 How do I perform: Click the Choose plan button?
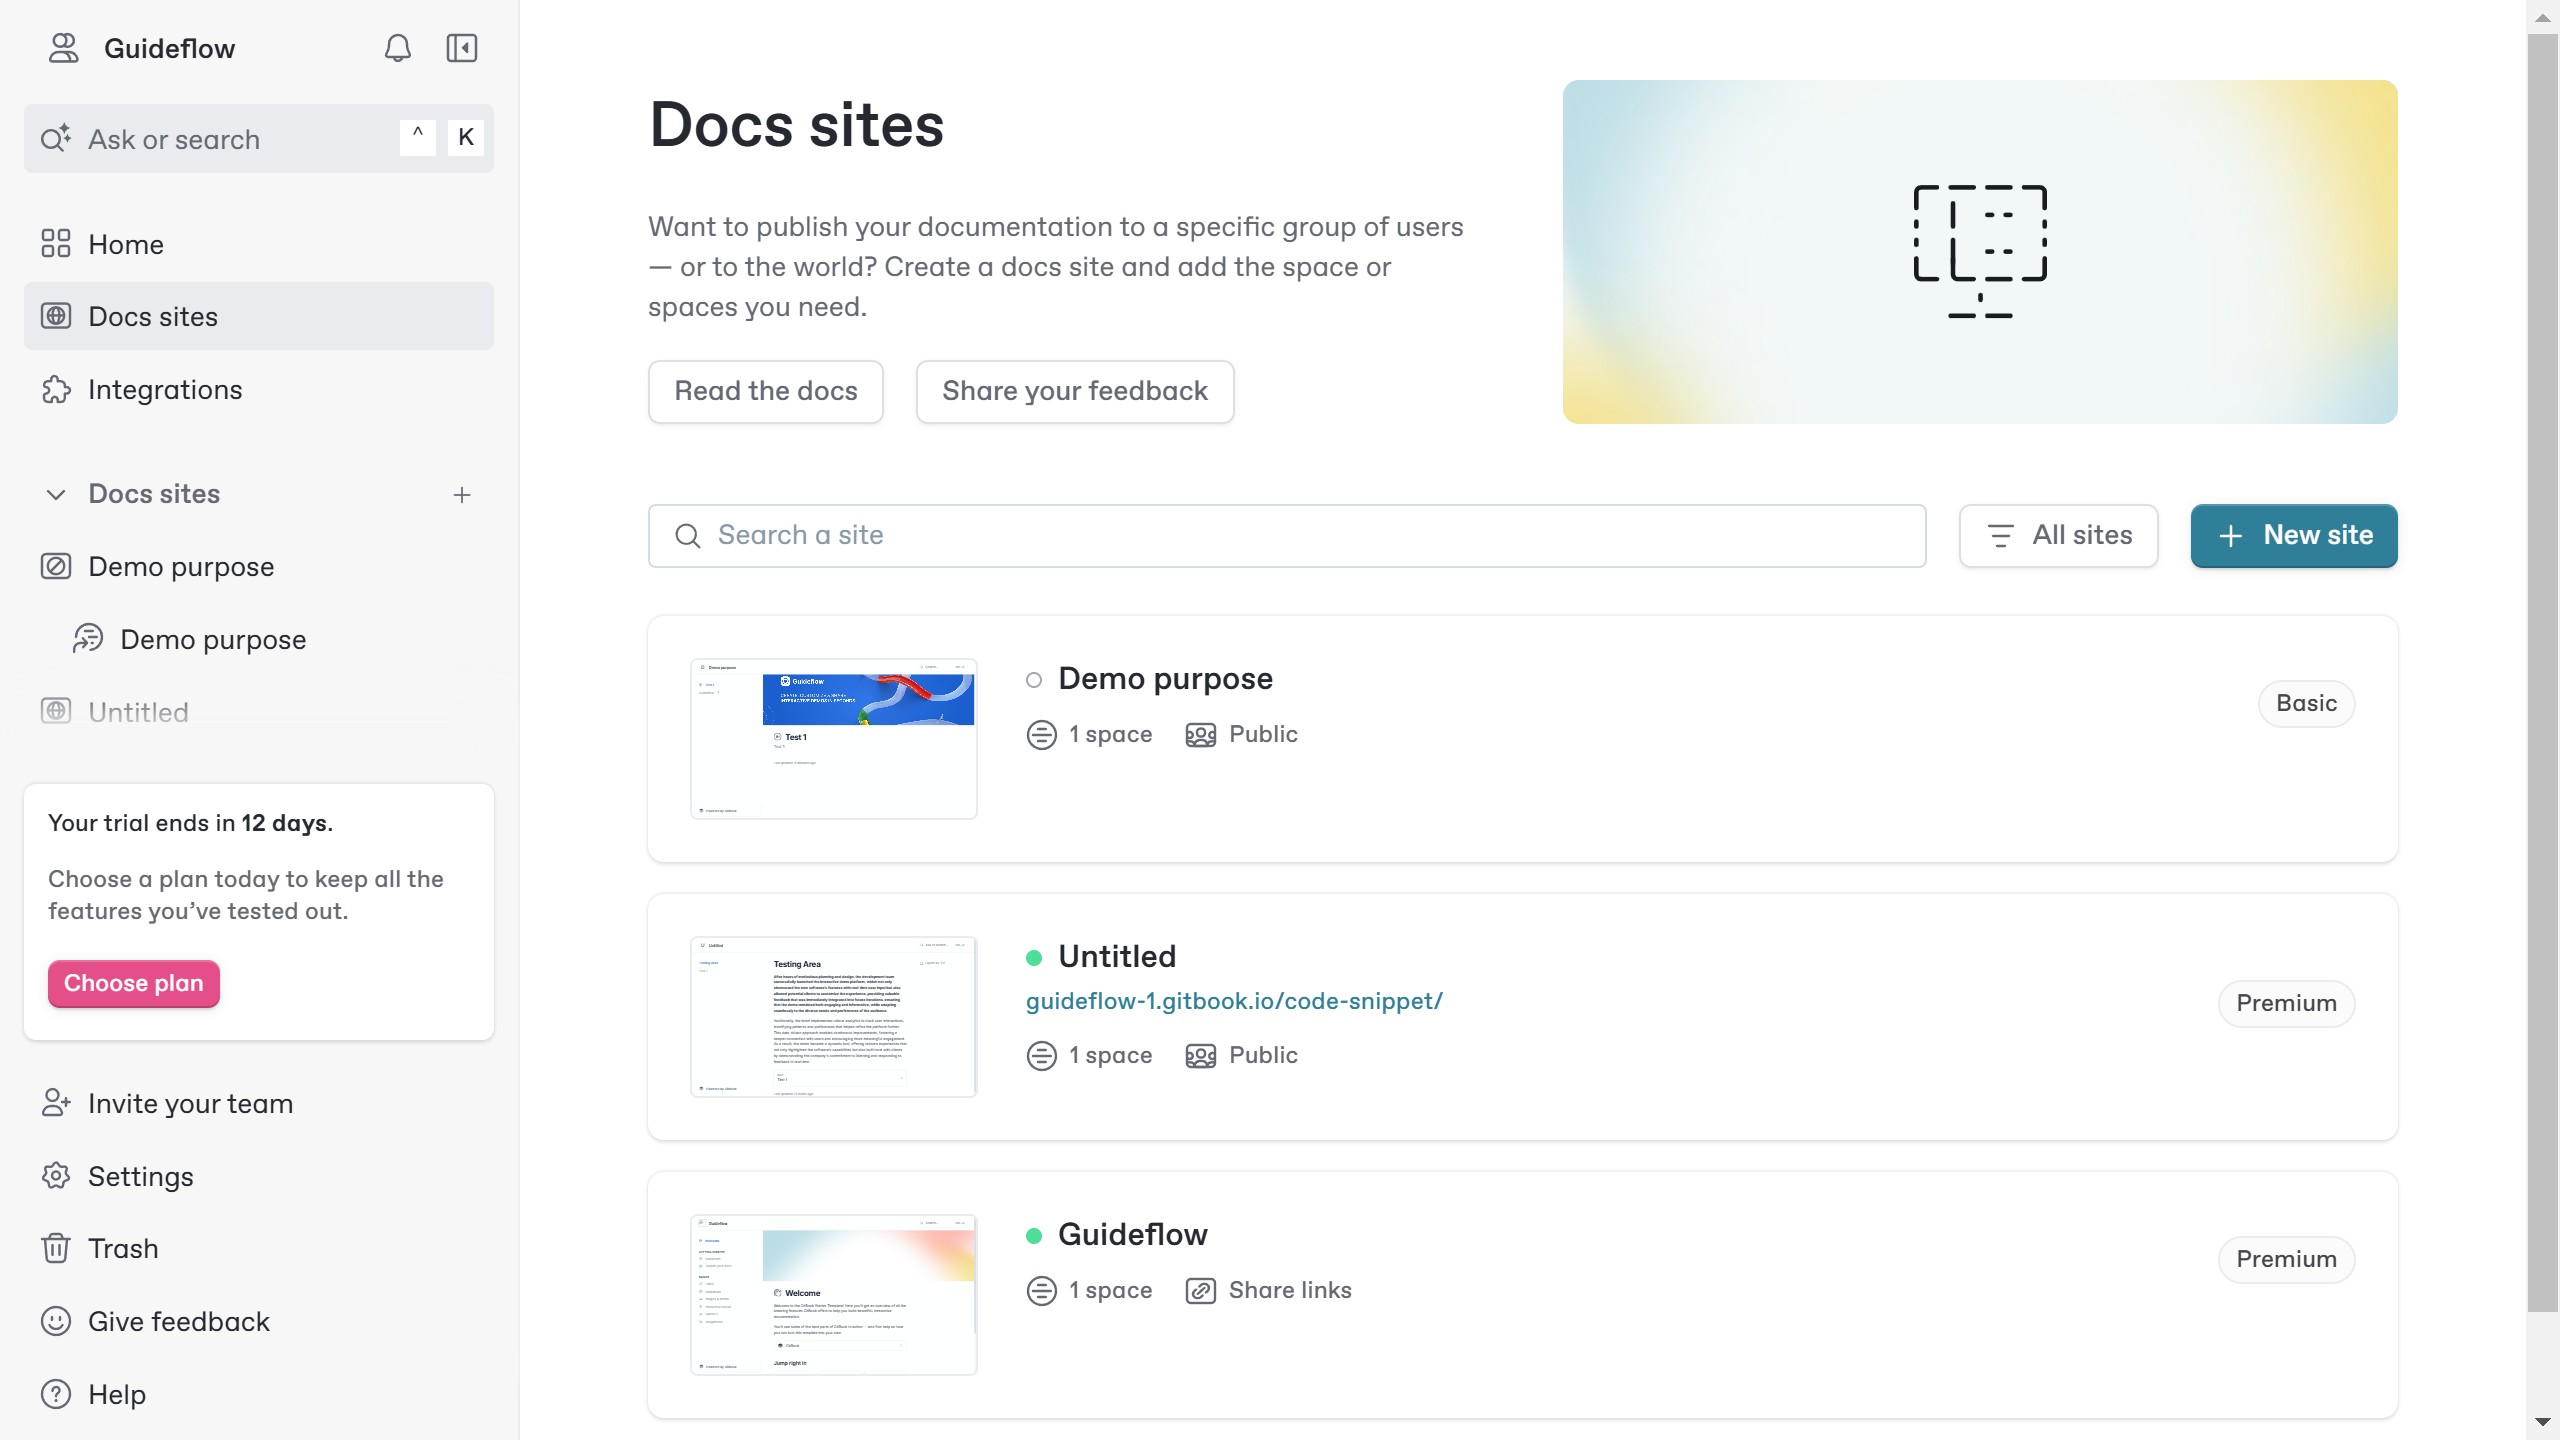tap(134, 983)
